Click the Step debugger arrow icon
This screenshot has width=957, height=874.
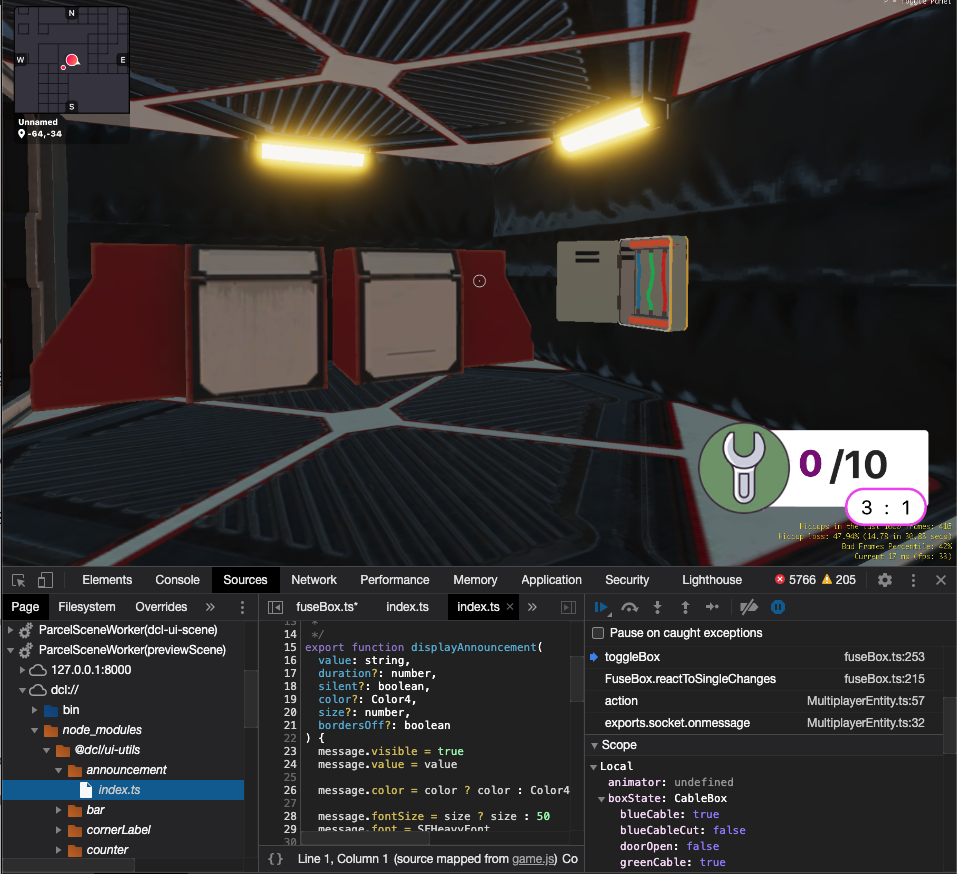(x=712, y=607)
